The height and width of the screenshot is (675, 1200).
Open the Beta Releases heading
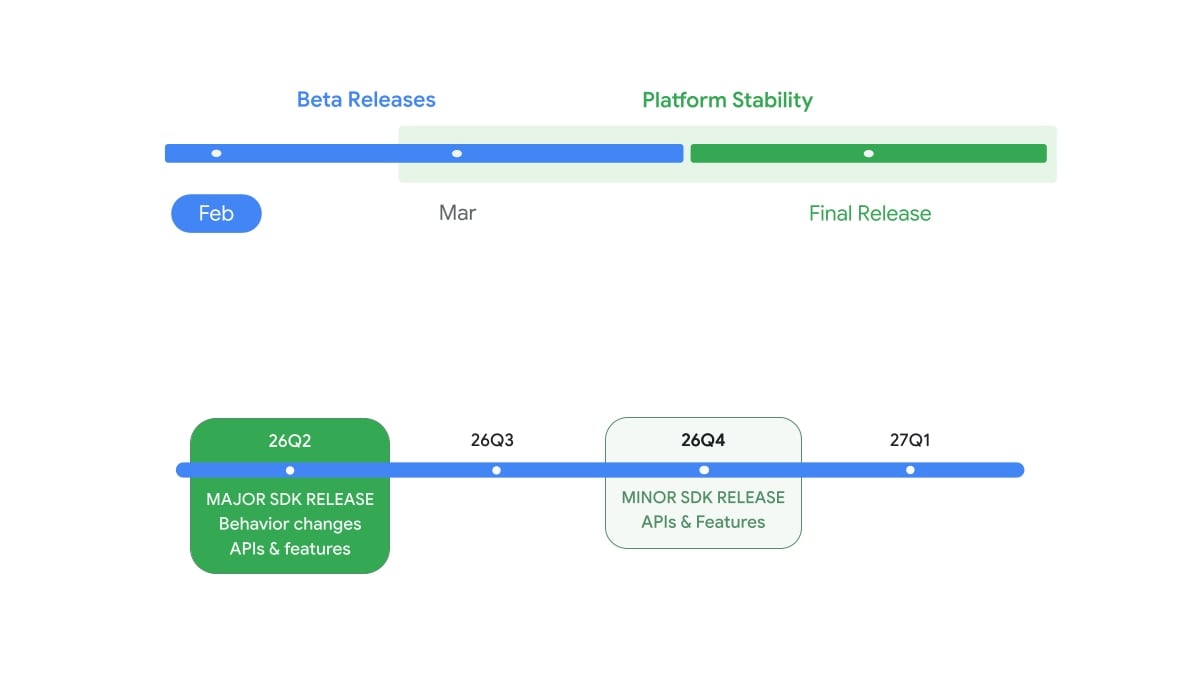(366, 100)
